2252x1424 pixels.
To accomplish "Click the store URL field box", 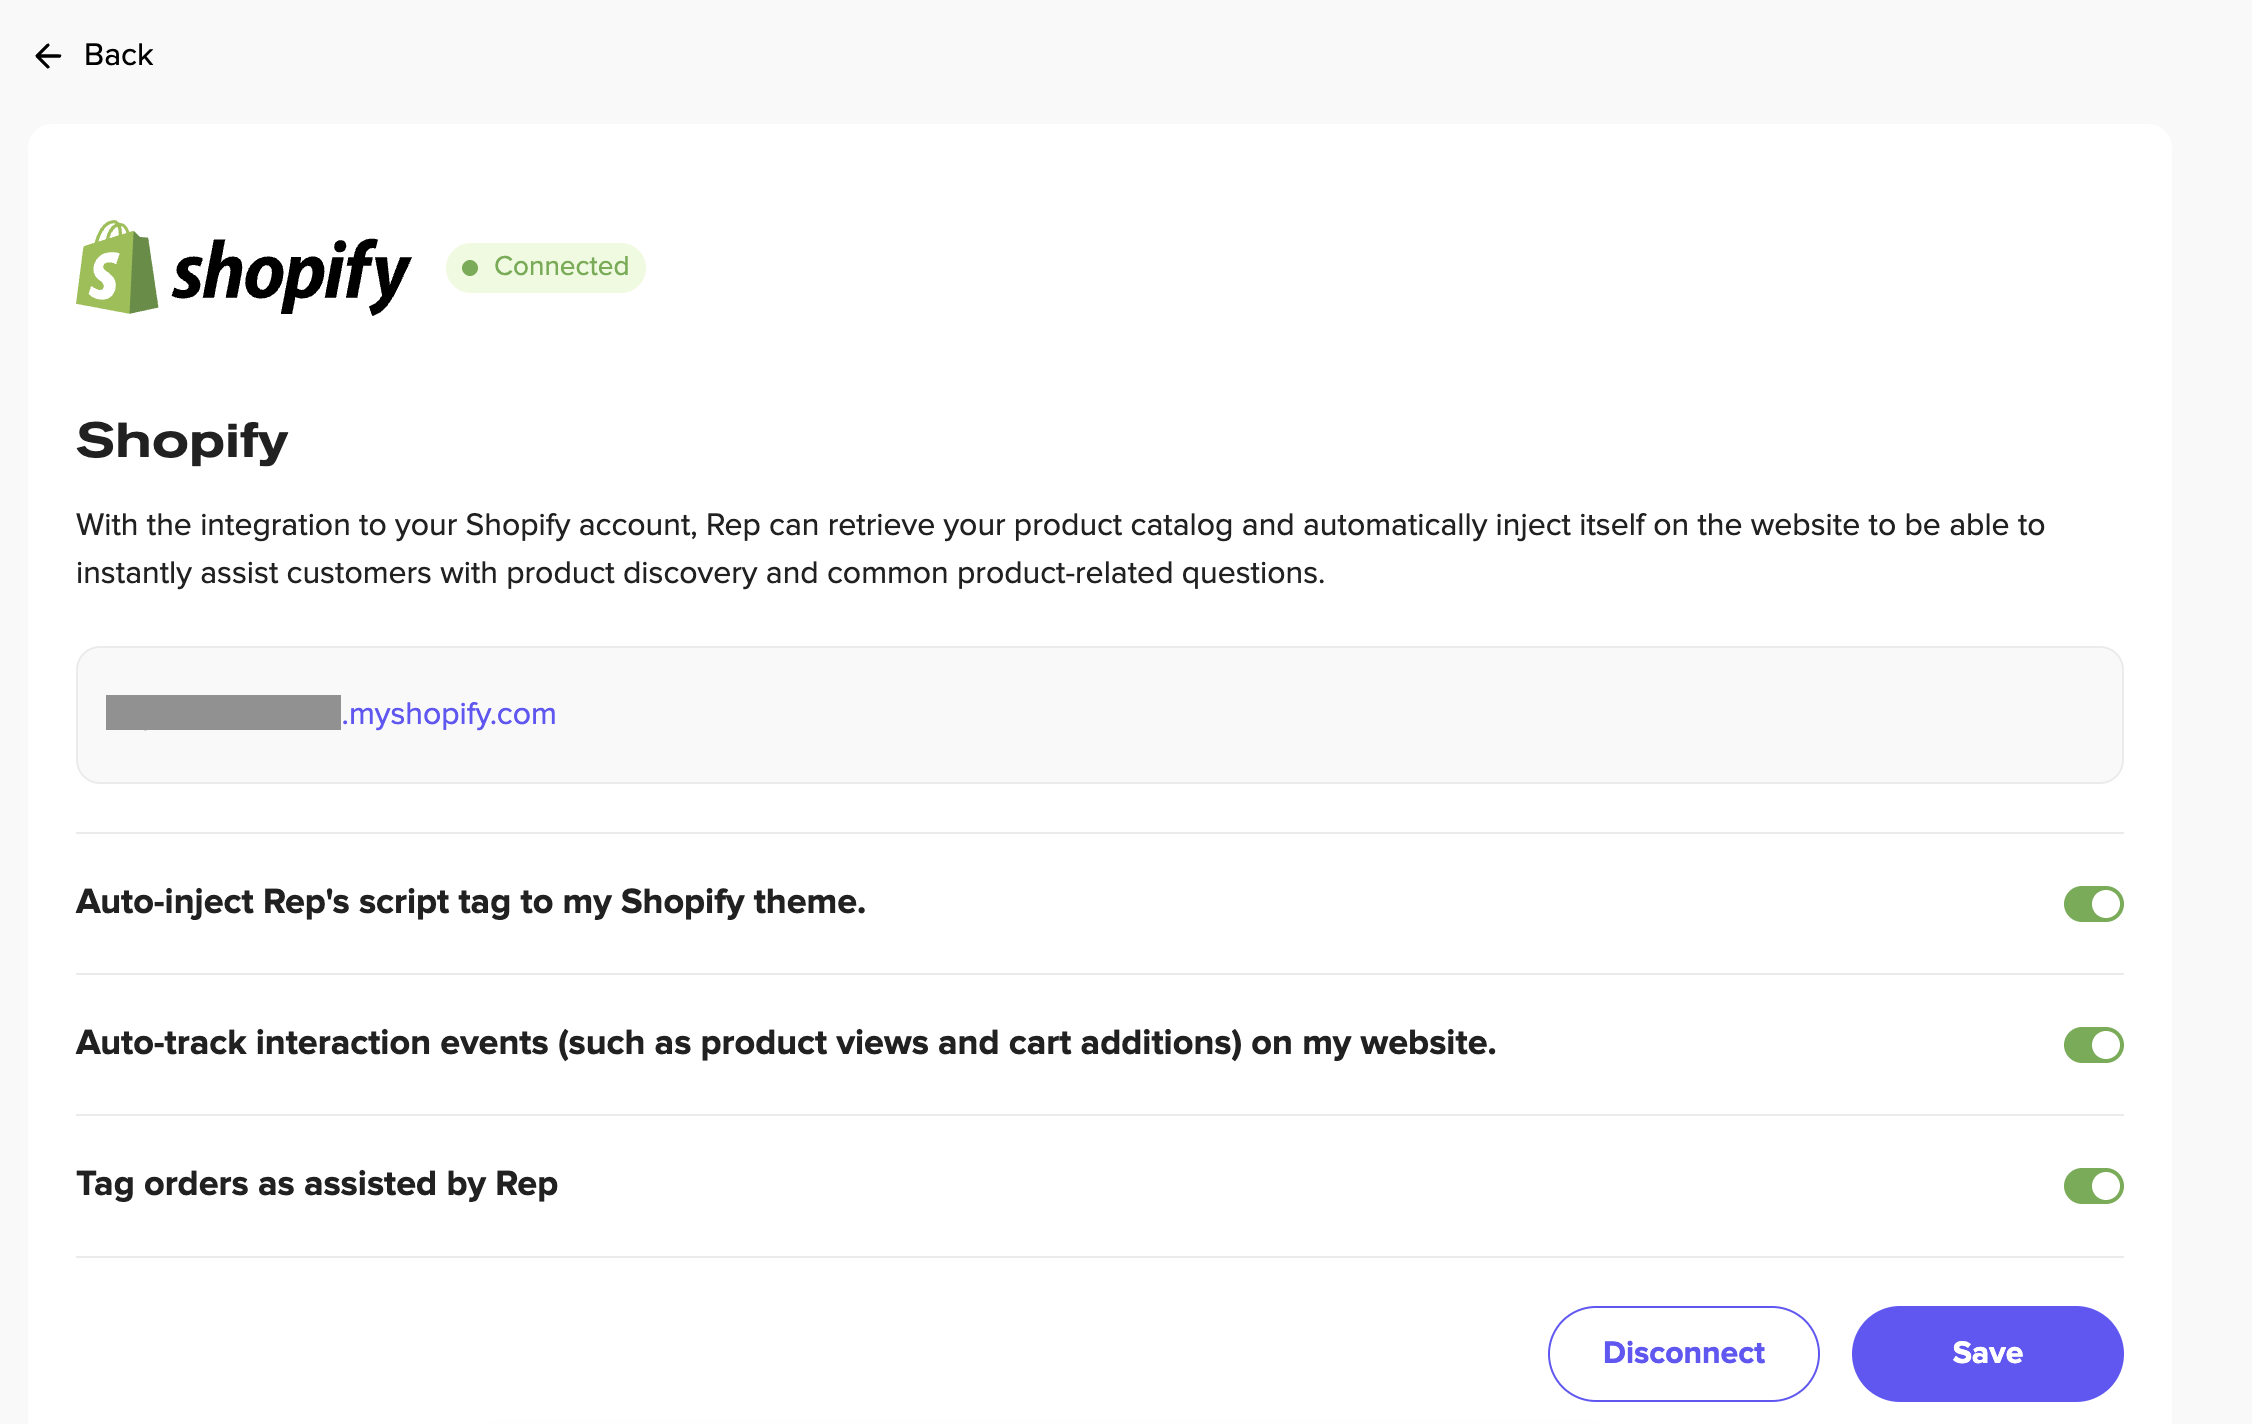I will click(1099, 714).
